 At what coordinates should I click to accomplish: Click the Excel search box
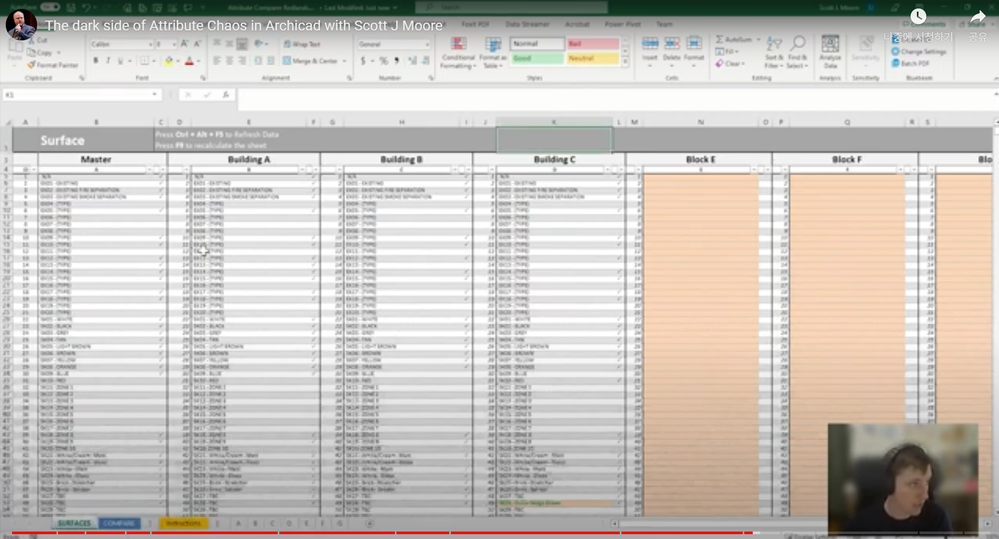point(512,7)
